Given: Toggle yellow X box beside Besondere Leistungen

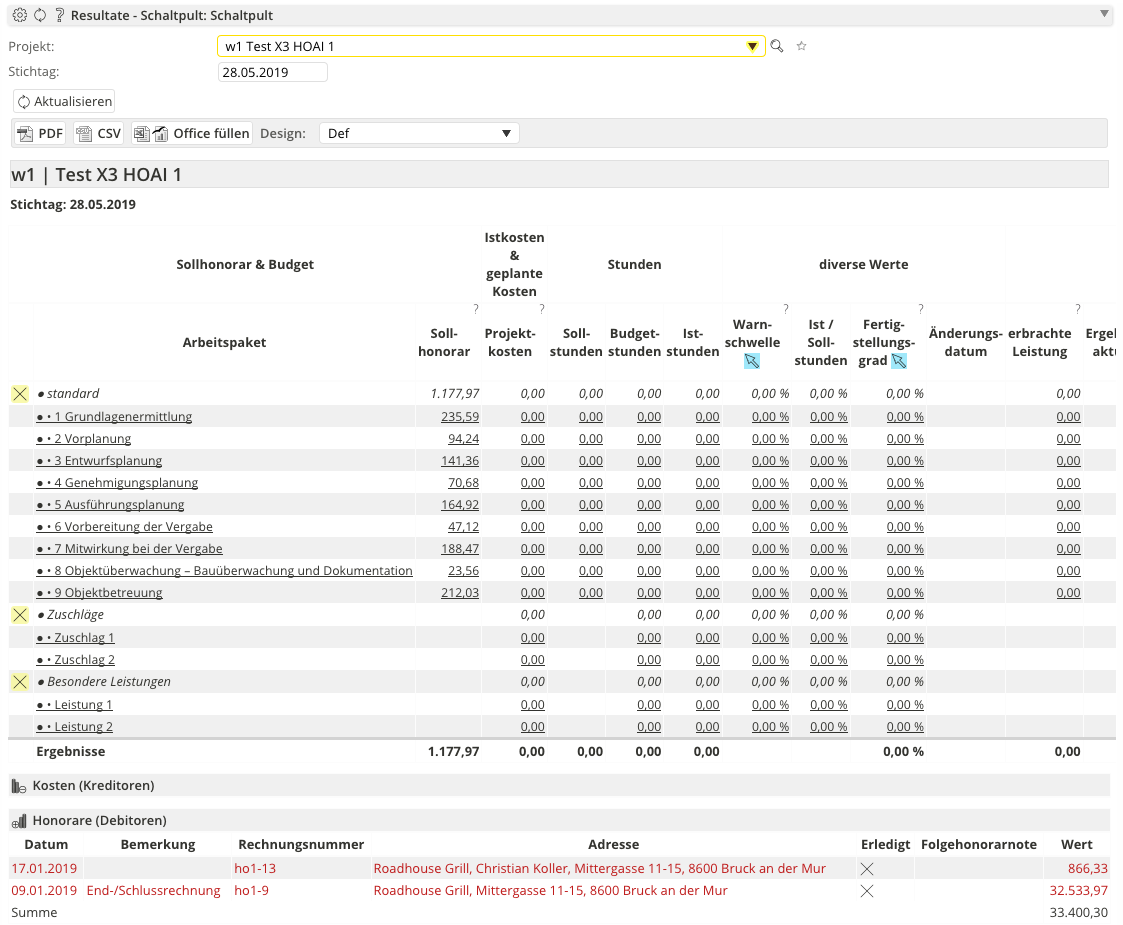Looking at the screenshot, I should click(x=20, y=682).
